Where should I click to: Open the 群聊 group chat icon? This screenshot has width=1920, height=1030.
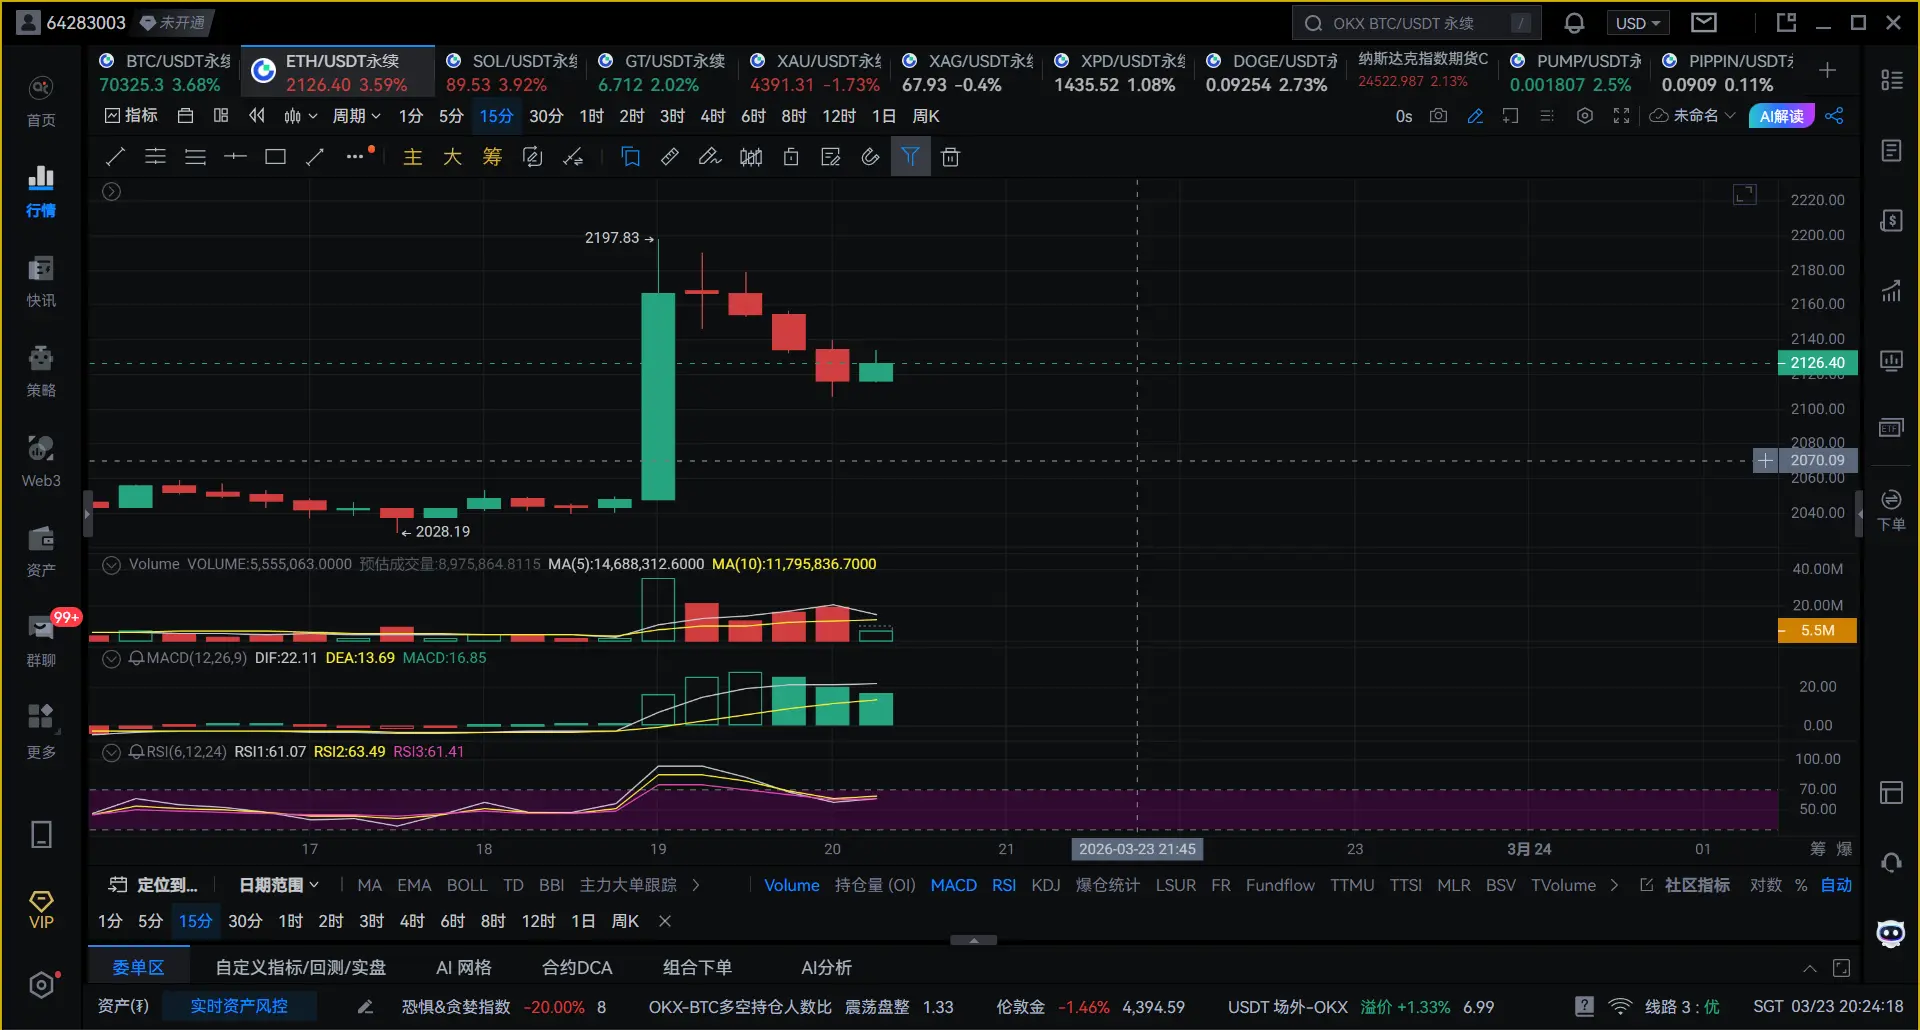41,641
